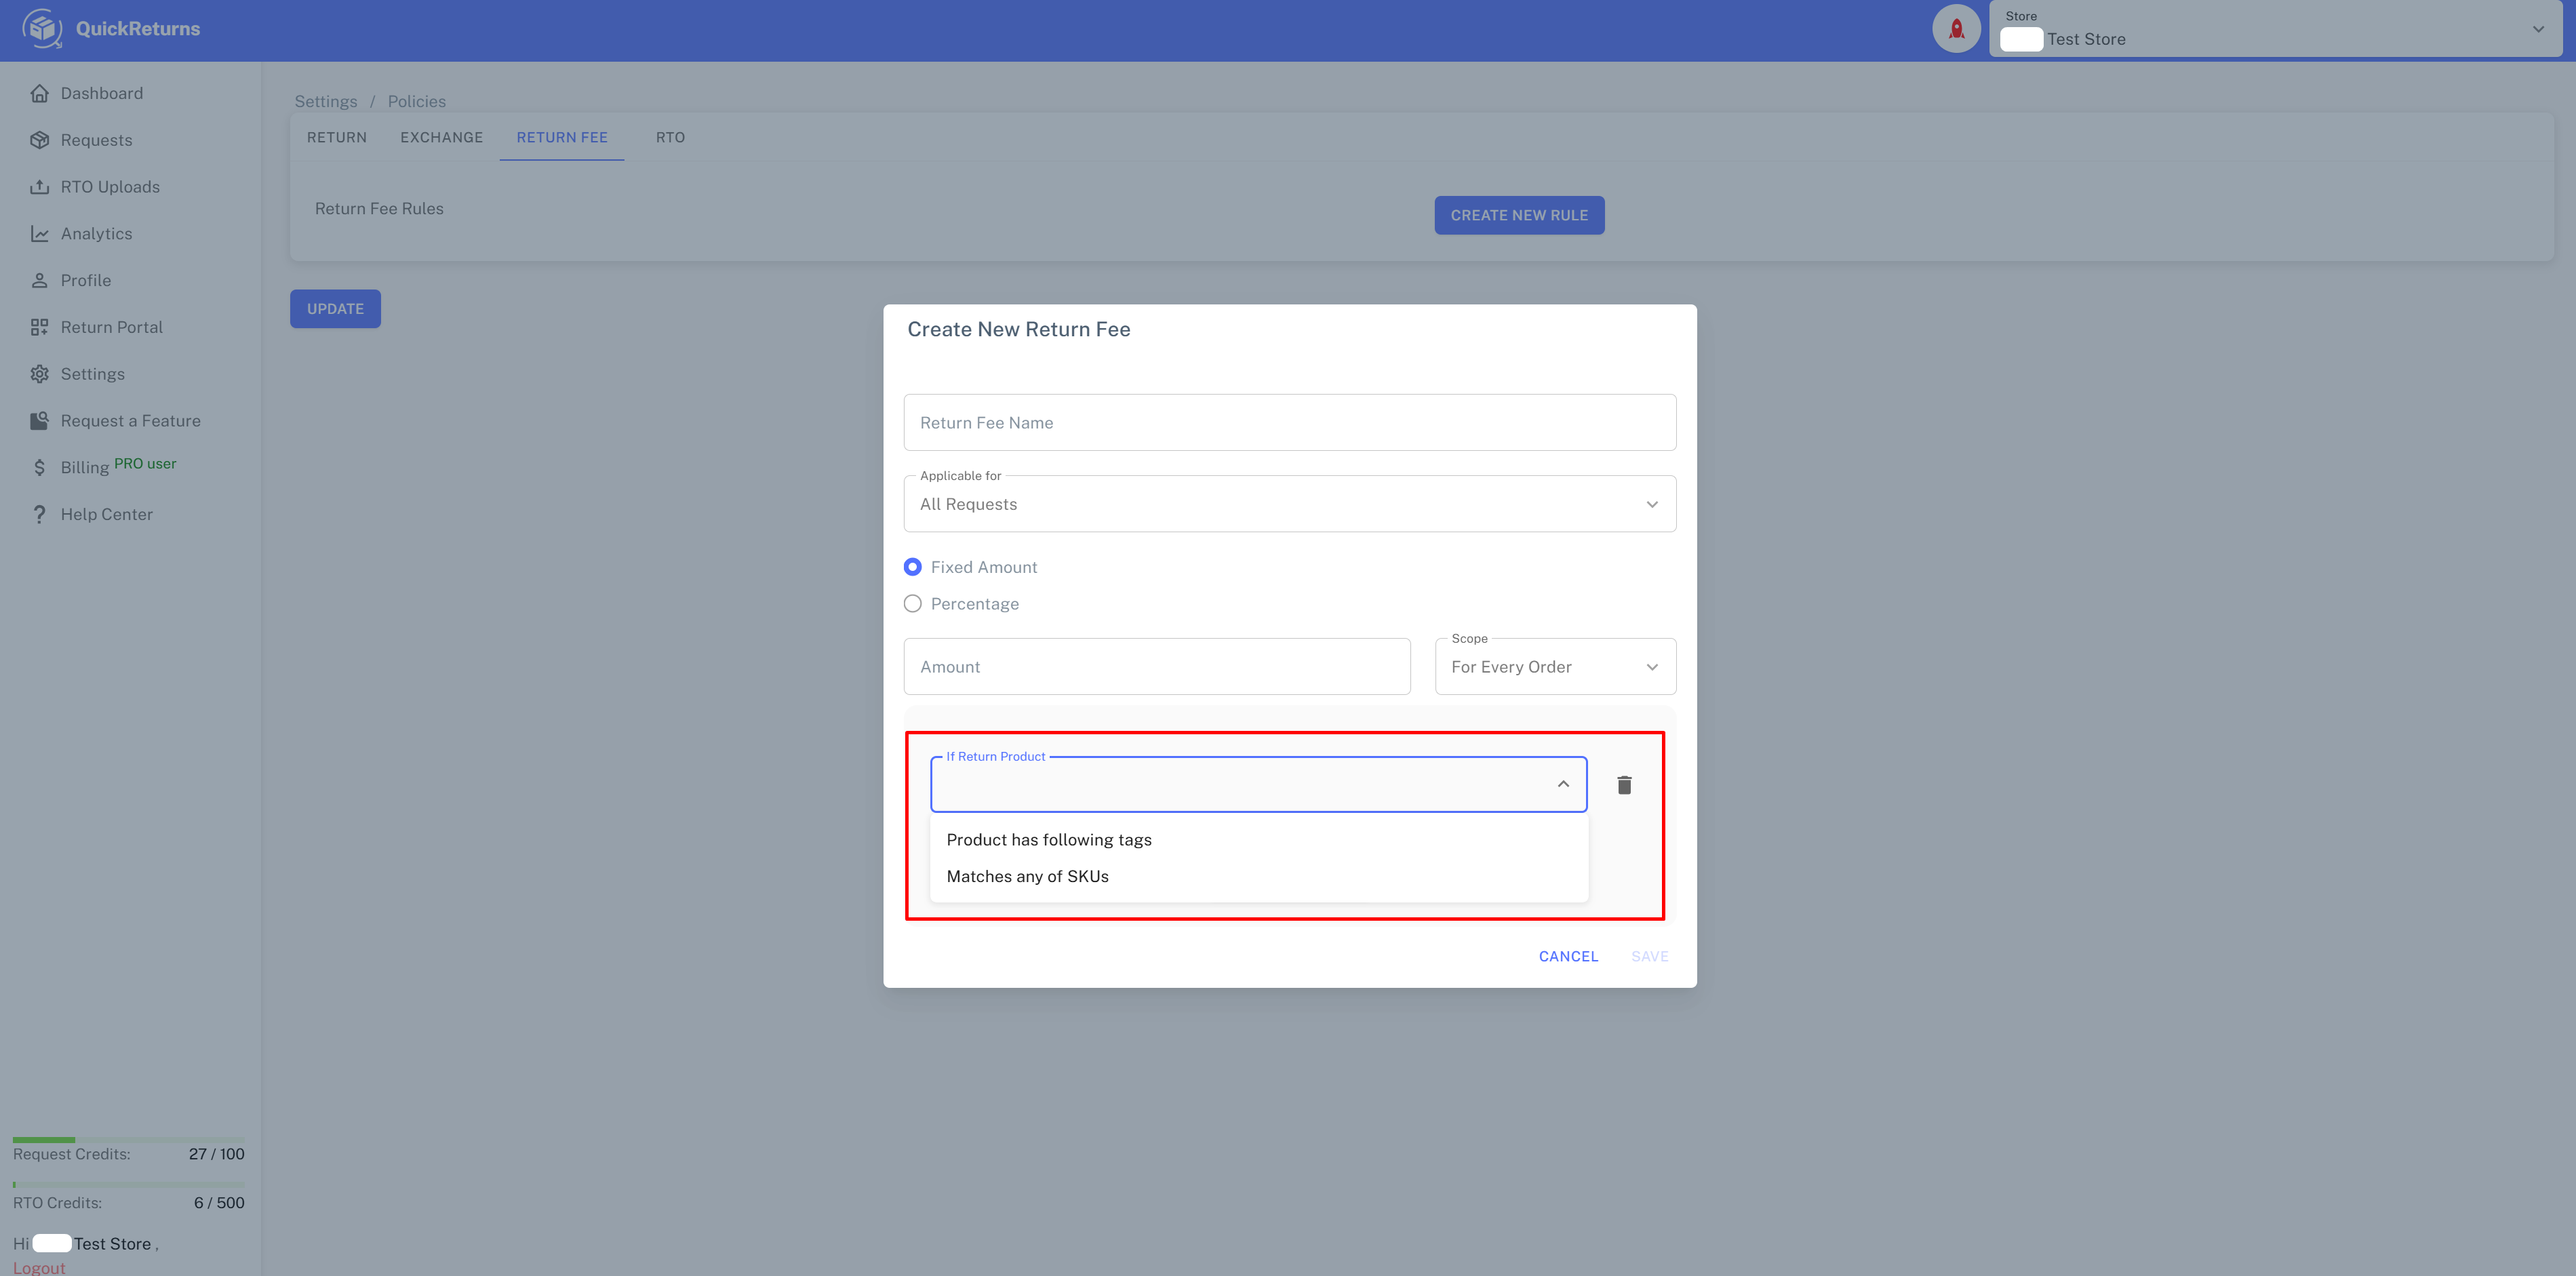The height and width of the screenshot is (1276, 2576).
Task: Choose Matches any of SKUs option
Action: pos(1258,876)
